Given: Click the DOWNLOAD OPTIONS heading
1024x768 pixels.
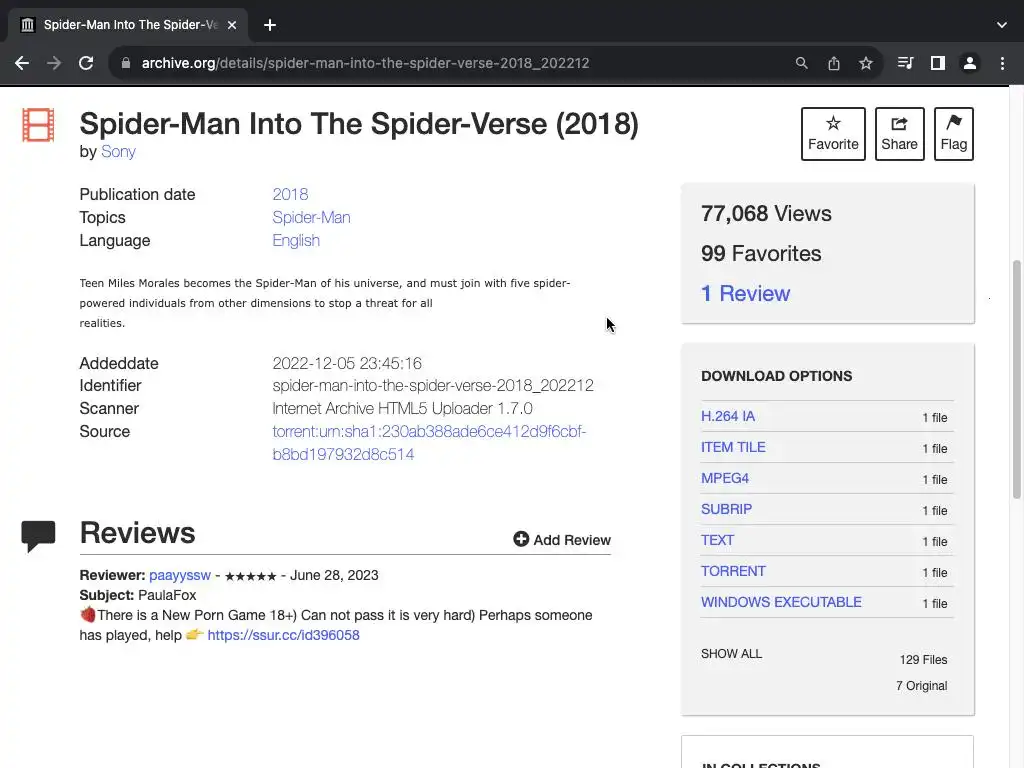Looking at the screenshot, I should pos(776,376).
